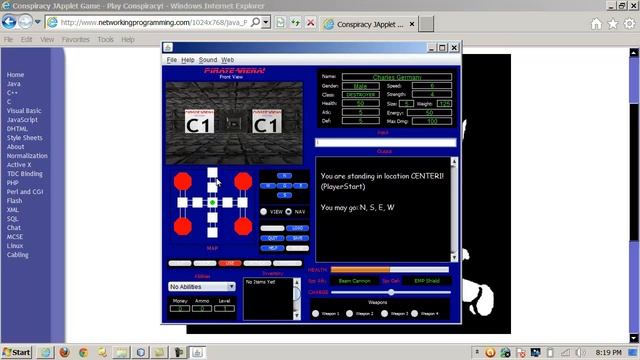
Task: Open Firefox from the taskbar
Action: [x=64, y=352]
